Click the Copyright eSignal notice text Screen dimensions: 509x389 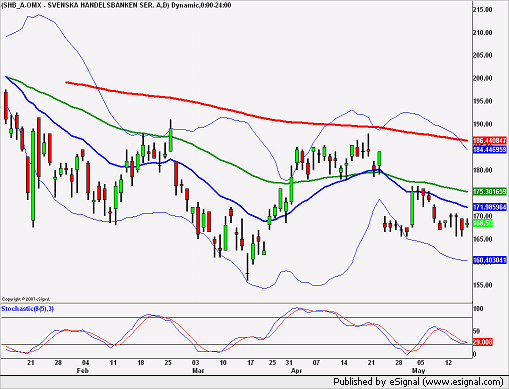tap(26, 299)
